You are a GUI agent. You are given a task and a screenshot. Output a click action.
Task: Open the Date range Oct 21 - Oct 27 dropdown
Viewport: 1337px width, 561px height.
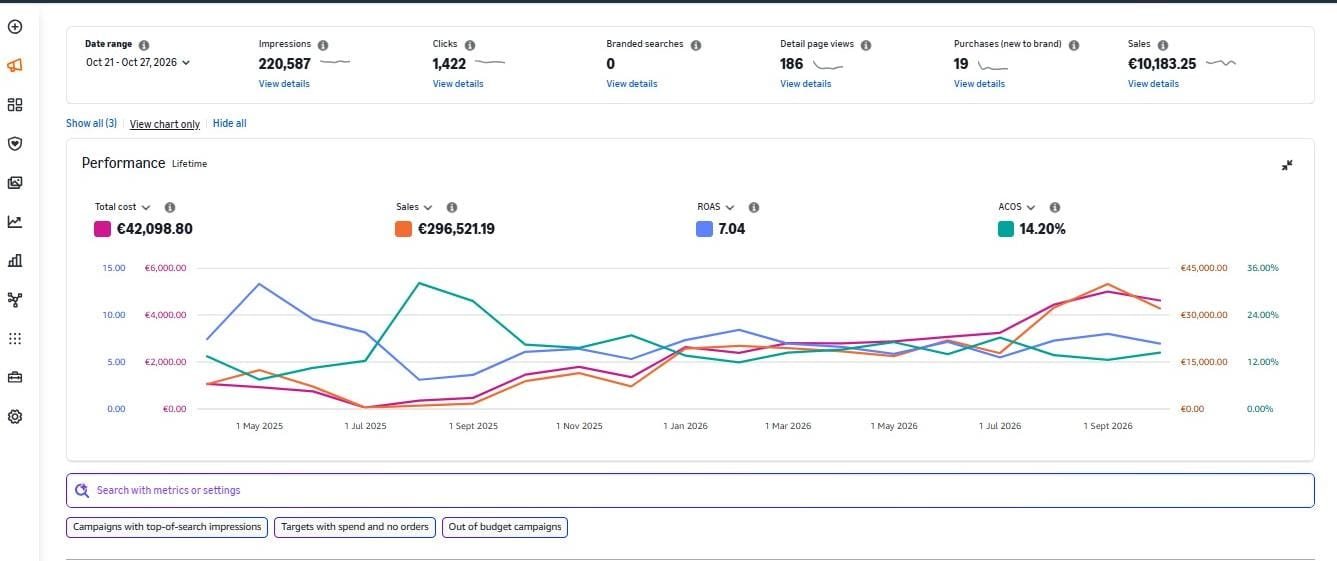[x=137, y=62]
